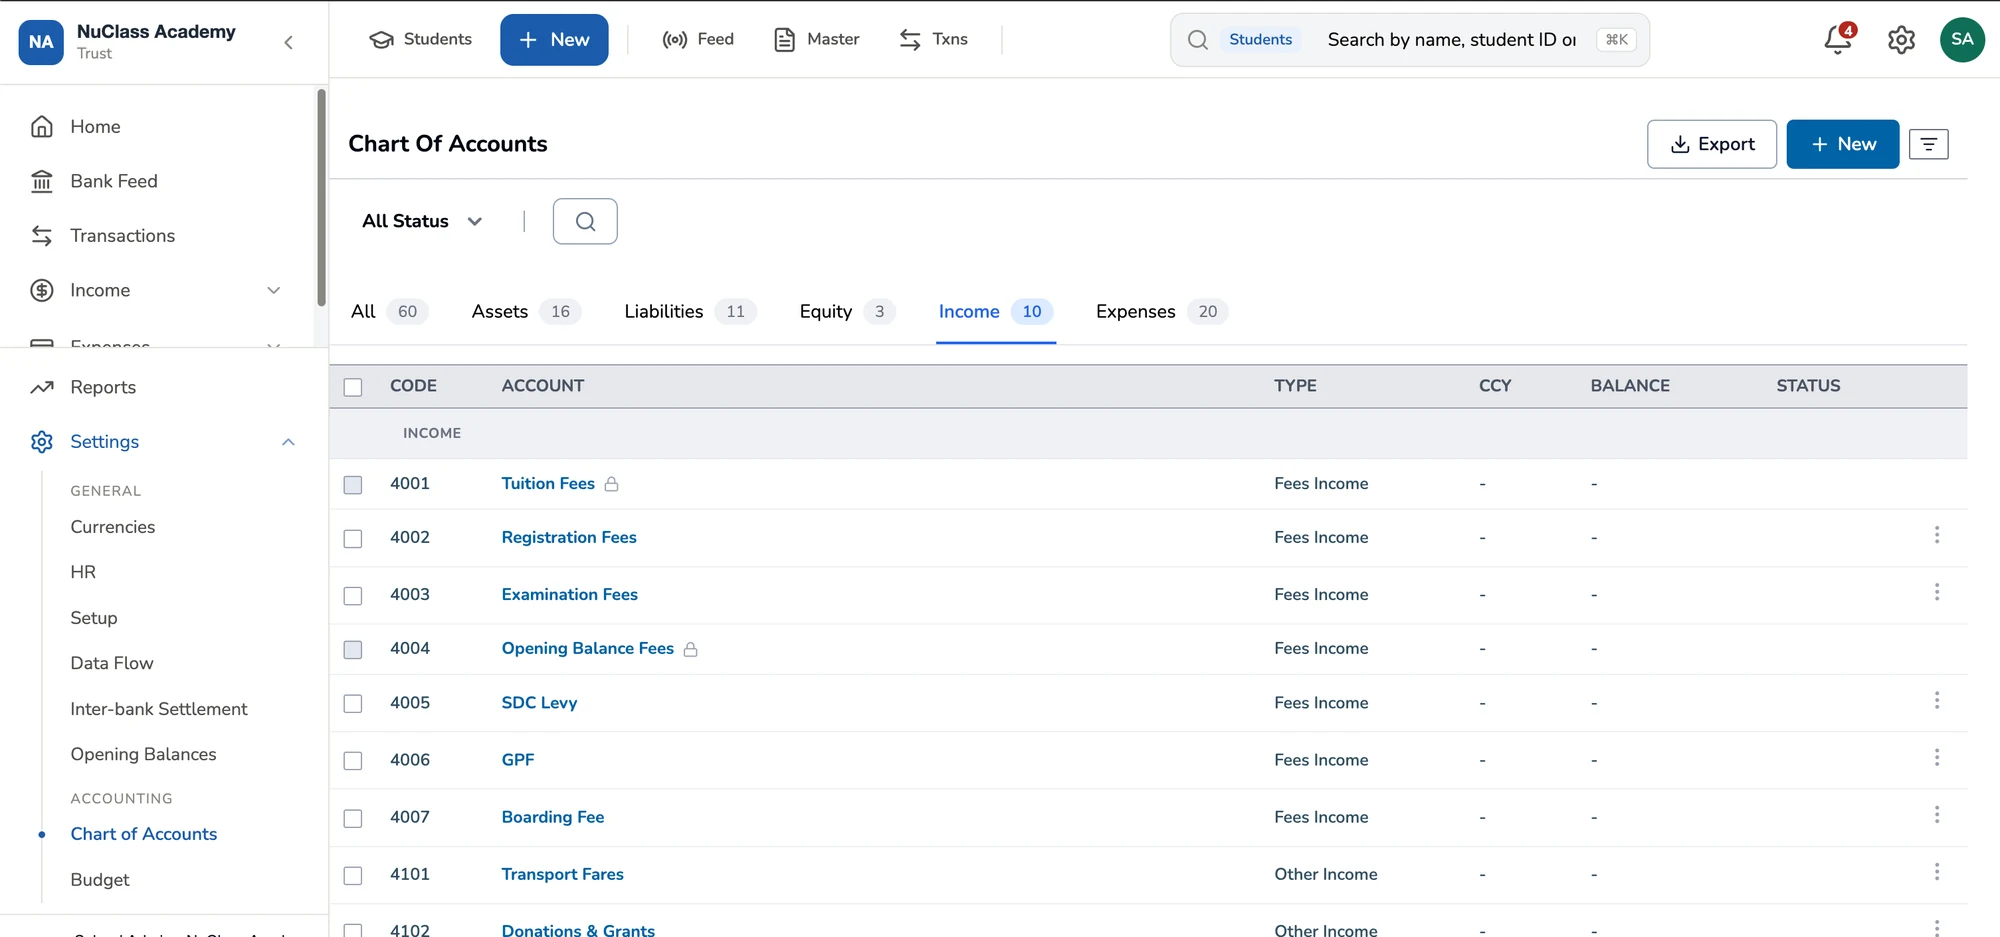2000x937 pixels.
Task: Open the row menu for Examination Fees
Action: pyautogui.click(x=1937, y=592)
